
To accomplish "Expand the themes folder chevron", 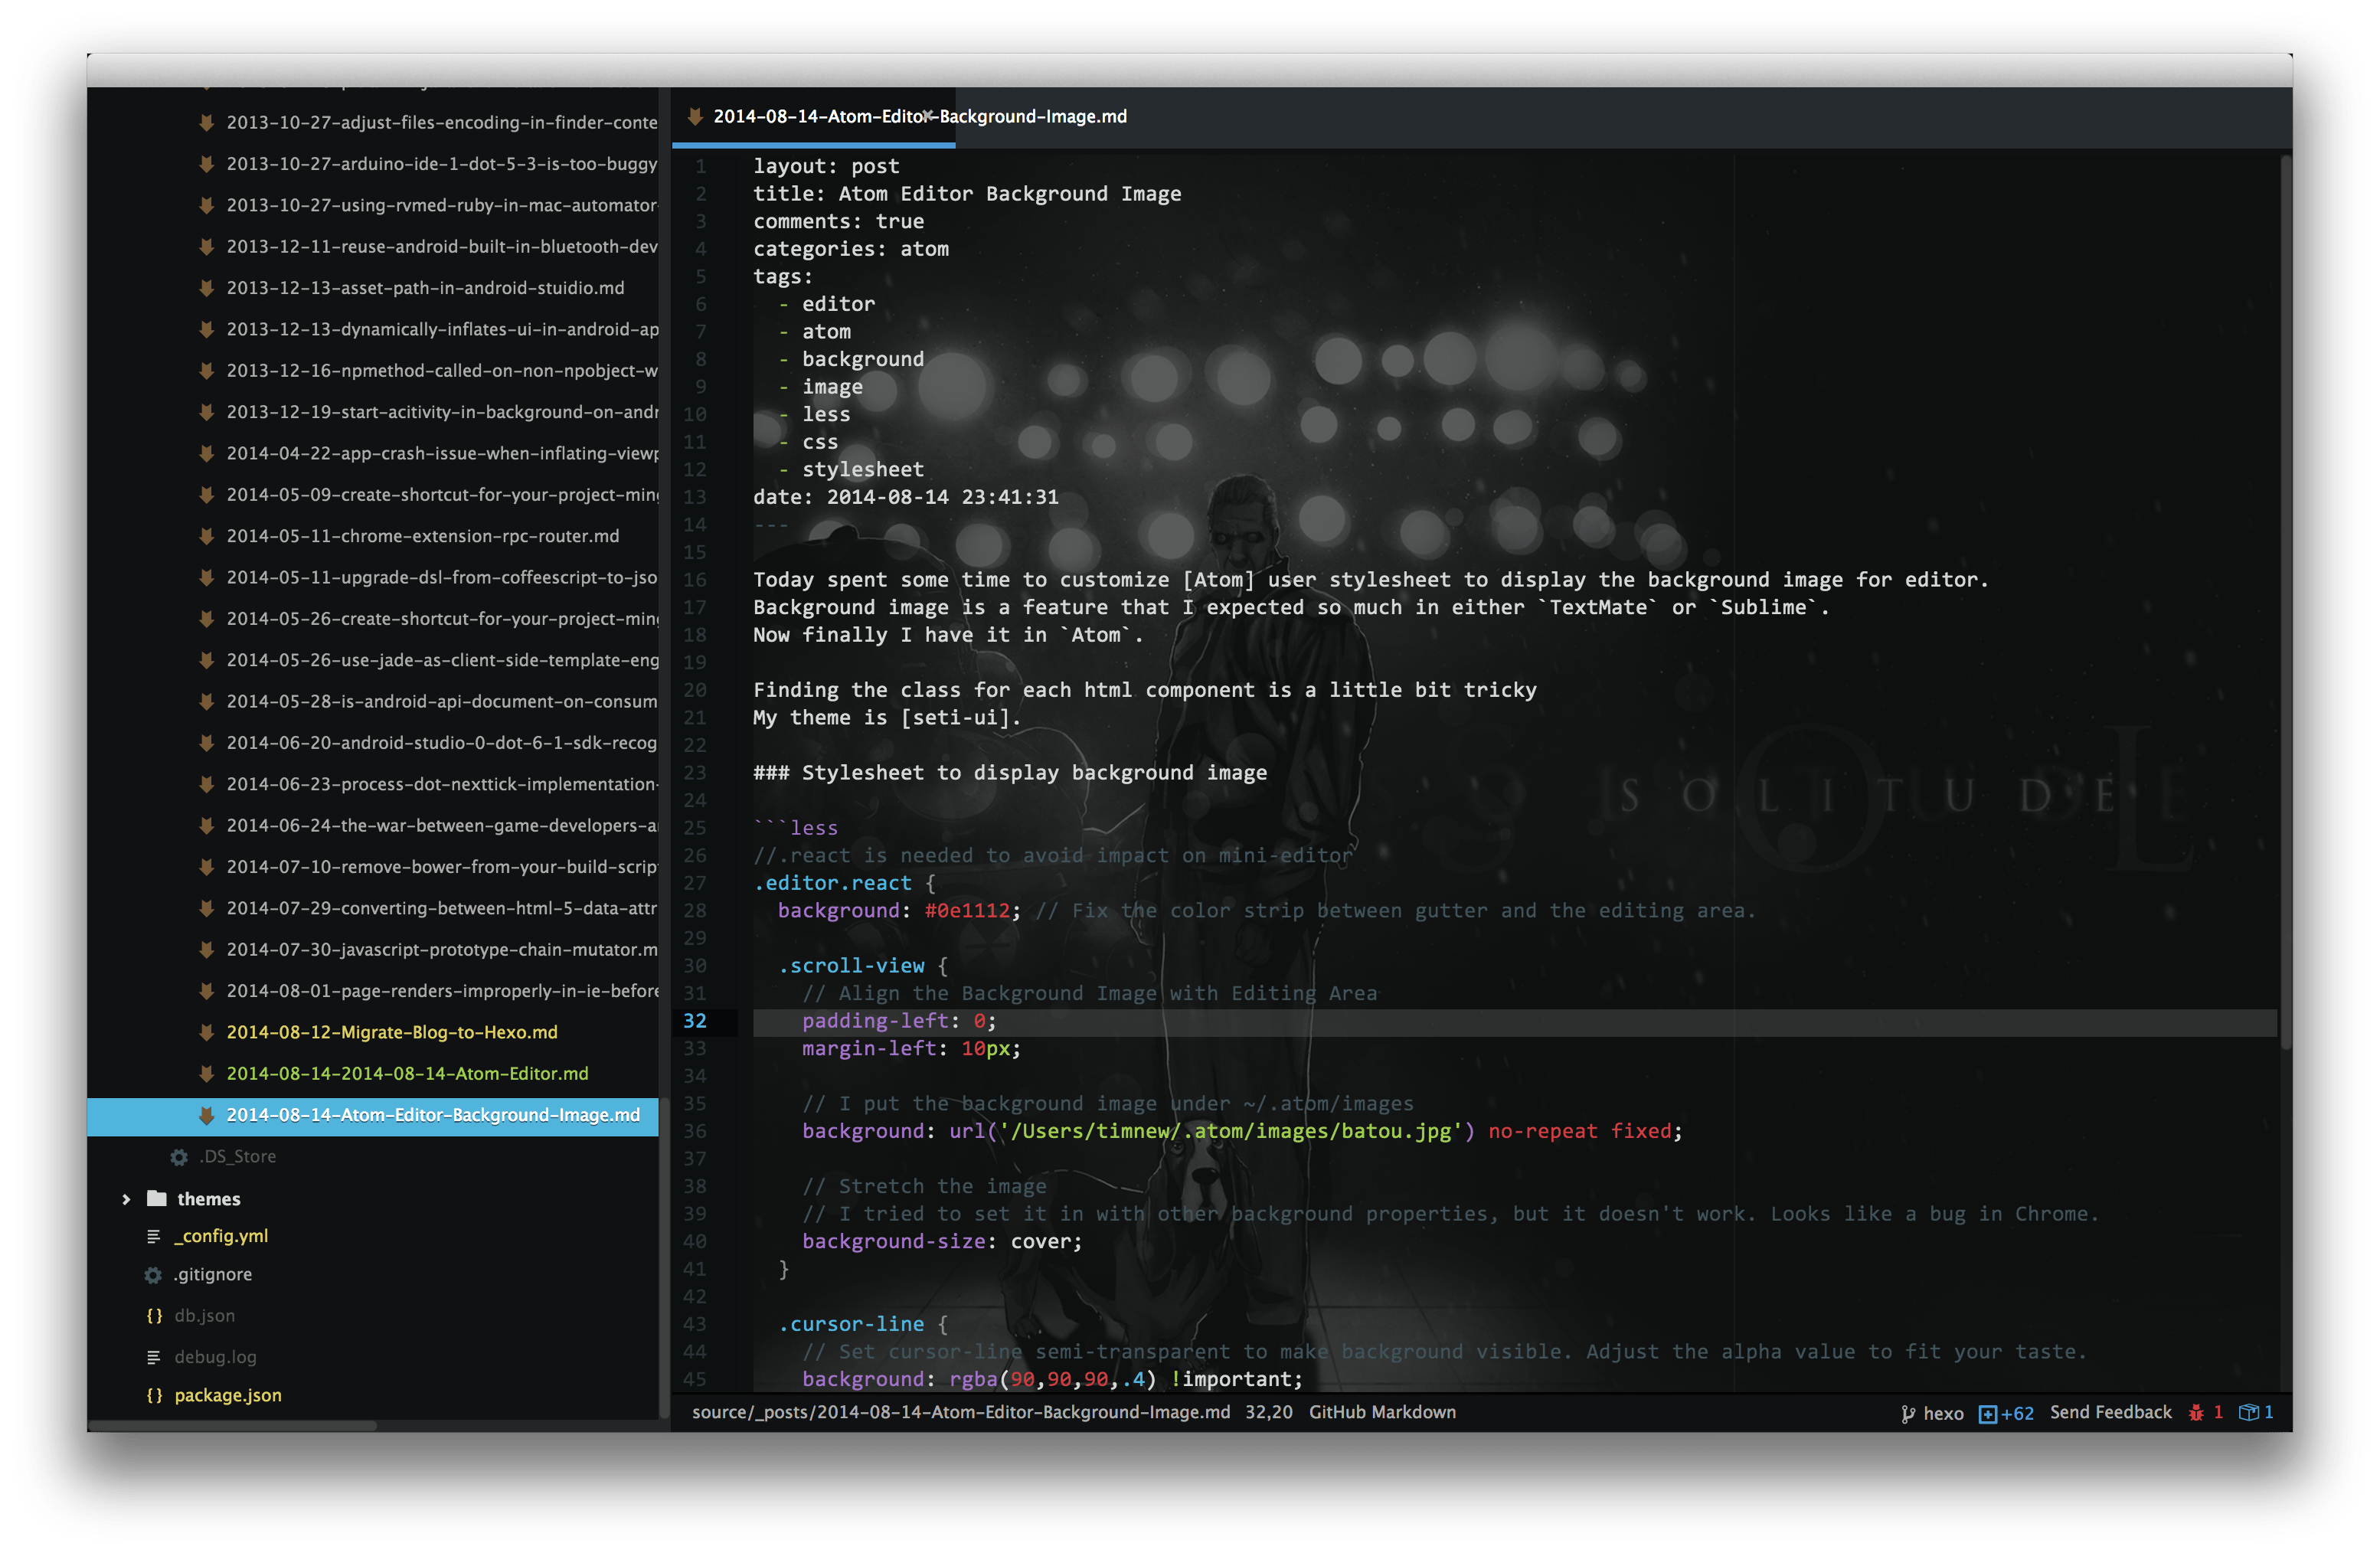I will pos(126,1199).
